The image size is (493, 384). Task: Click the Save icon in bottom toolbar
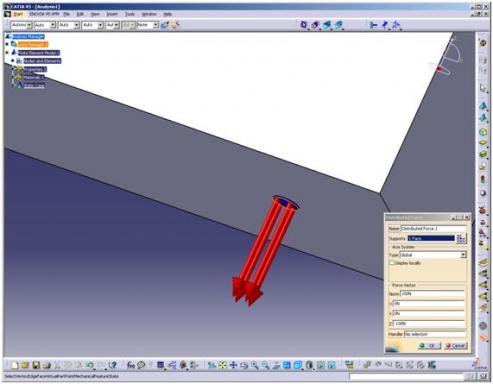(x=36, y=365)
